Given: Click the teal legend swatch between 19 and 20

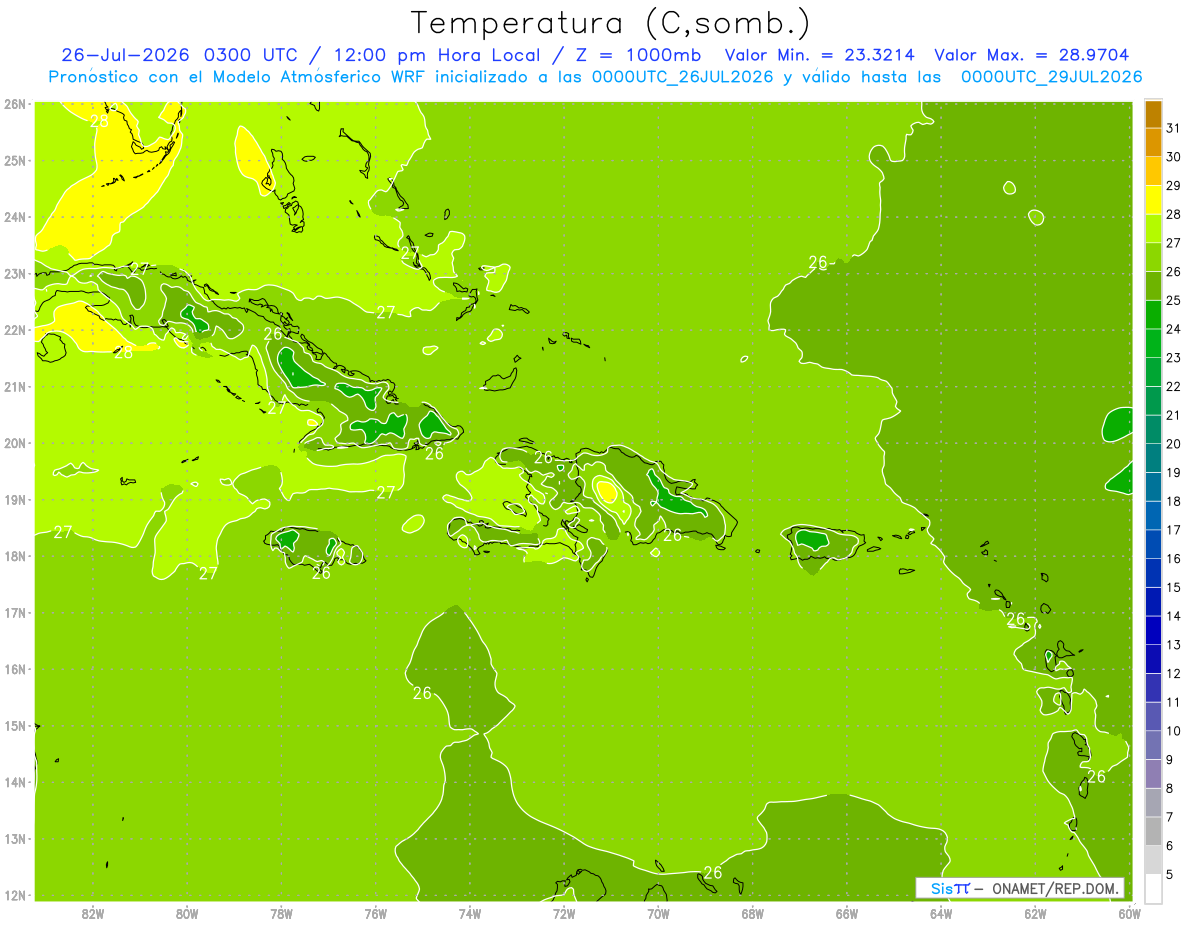Looking at the screenshot, I should (x=1153, y=457).
